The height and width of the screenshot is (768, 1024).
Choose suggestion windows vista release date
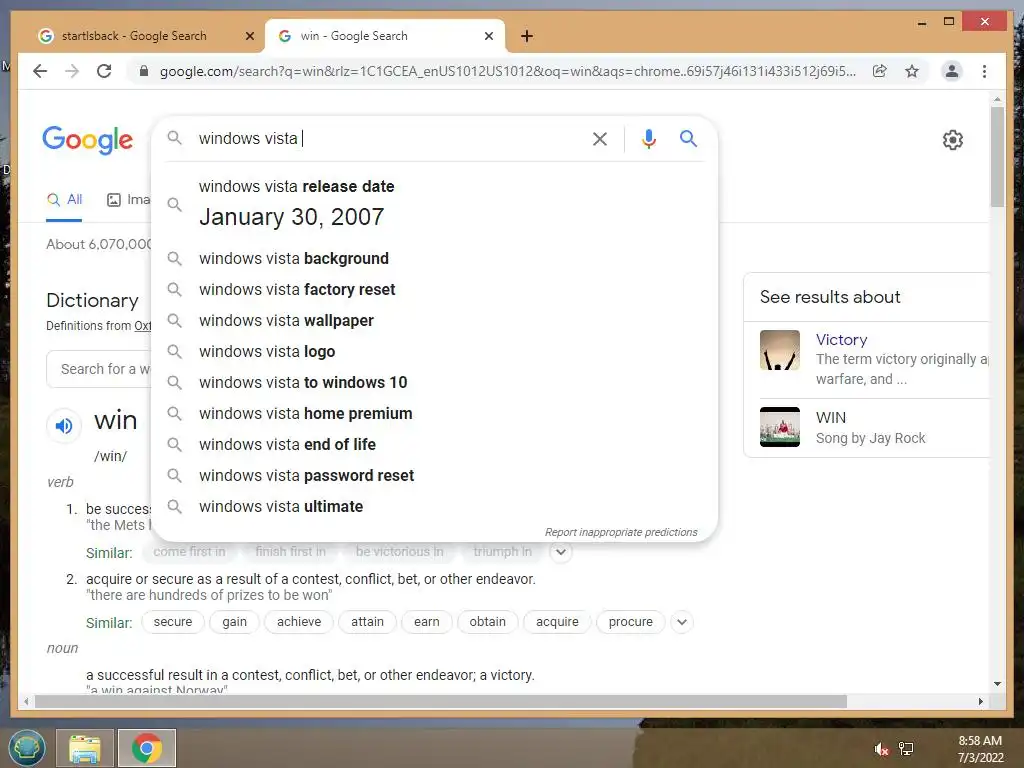pos(434,203)
